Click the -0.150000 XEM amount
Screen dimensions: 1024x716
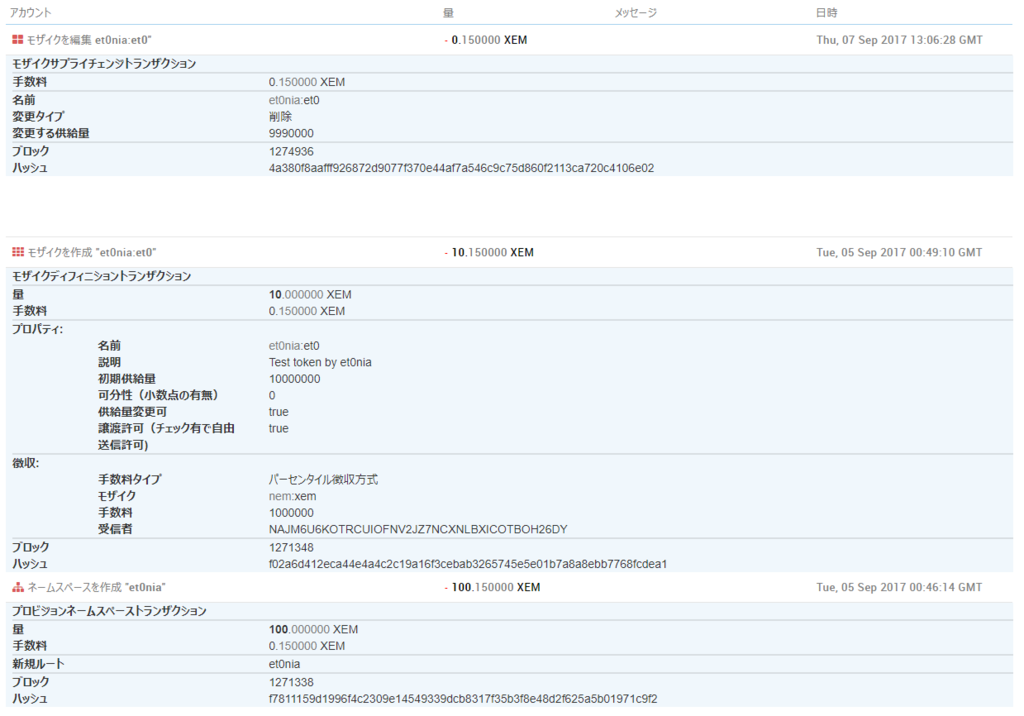tap(486, 40)
